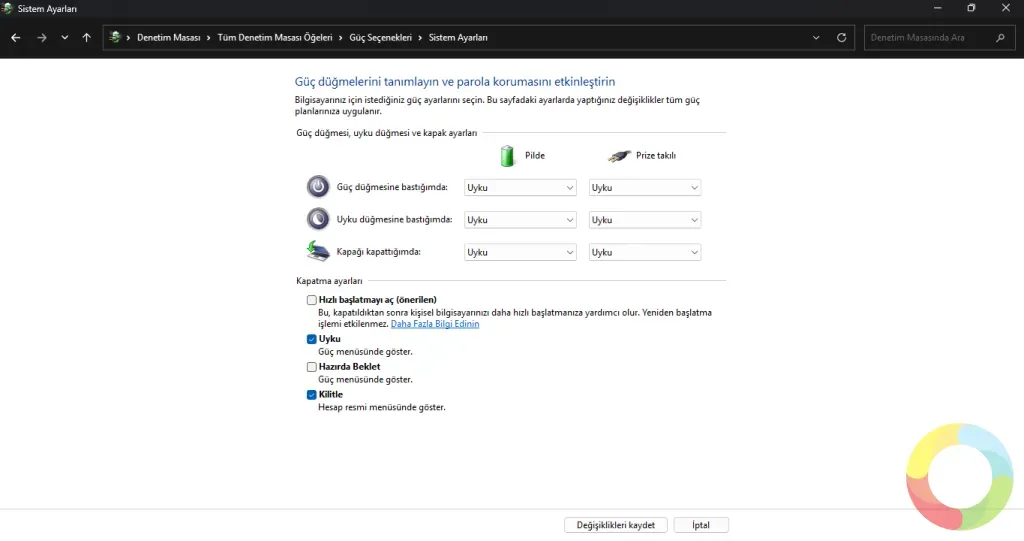1024x541 pixels.
Task: Open power button plugged-in dropdown
Action: click(645, 188)
